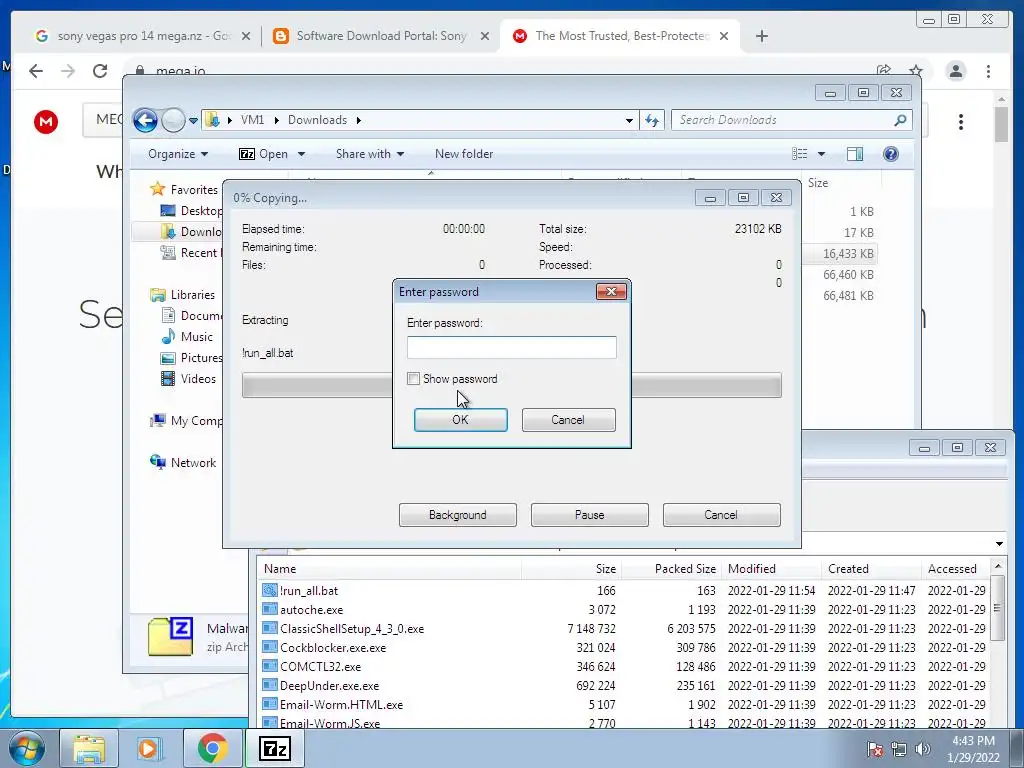The height and width of the screenshot is (768, 1024).
Task: Select ClassicShellSetup_4_3_0.exe in the archive list
Action: click(x=352, y=628)
